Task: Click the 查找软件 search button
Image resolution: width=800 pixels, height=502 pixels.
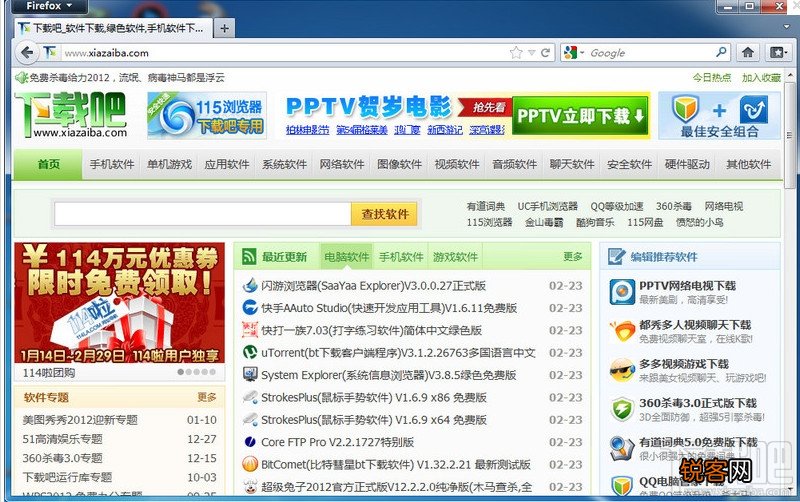Action: [x=385, y=214]
